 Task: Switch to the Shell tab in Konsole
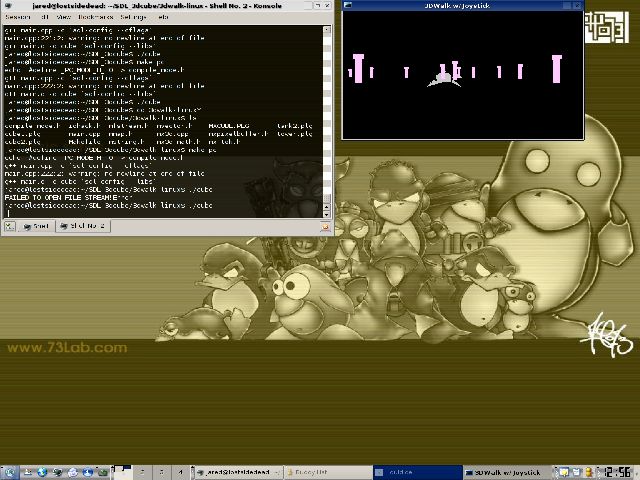pyautogui.click(x=36, y=226)
